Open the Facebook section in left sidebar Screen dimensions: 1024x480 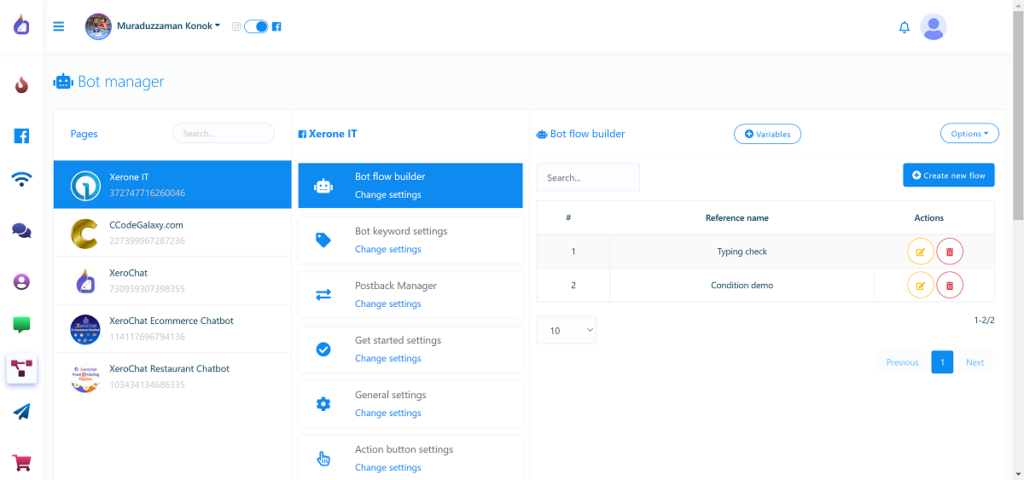click(x=21, y=136)
